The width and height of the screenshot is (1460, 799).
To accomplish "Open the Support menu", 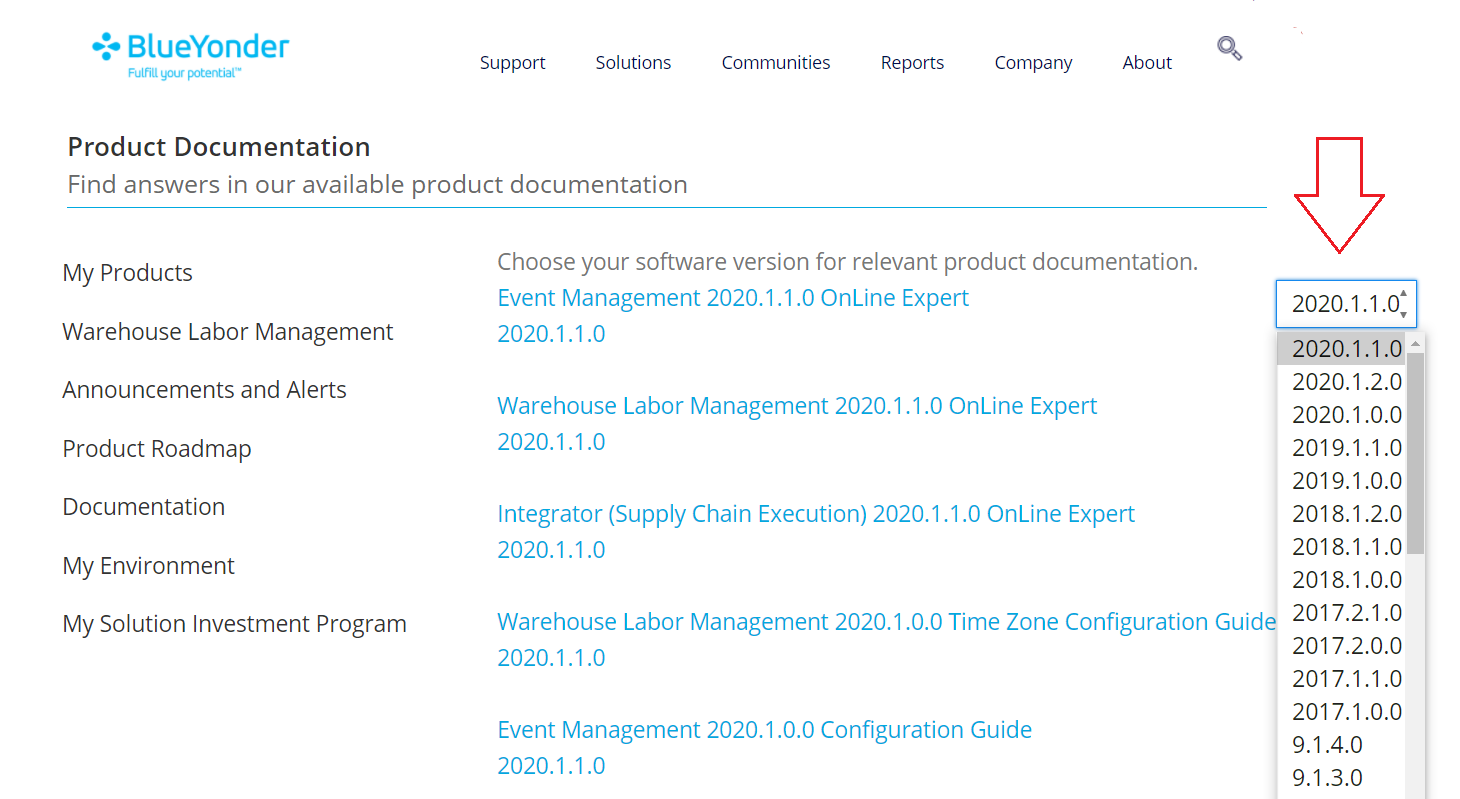I will 512,63.
